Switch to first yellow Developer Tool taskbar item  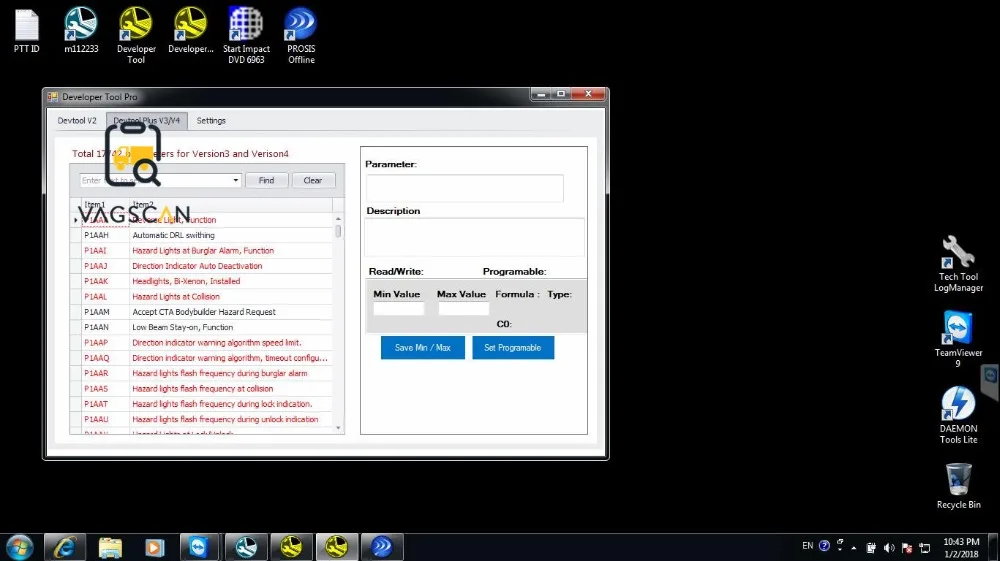(x=291, y=547)
